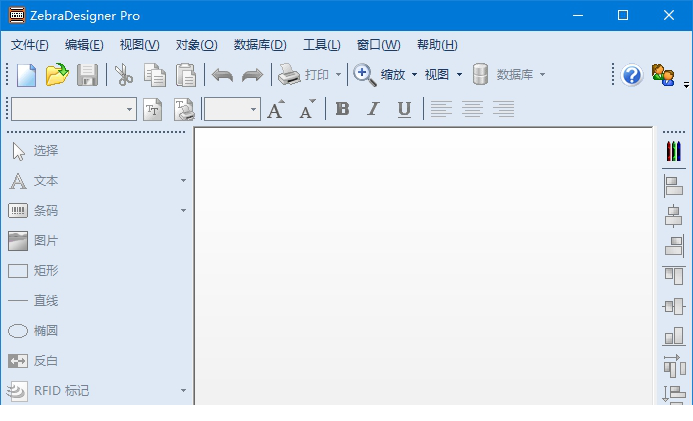Align text center
The image size is (693, 421).
pyautogui.click(x=472, y=109)
